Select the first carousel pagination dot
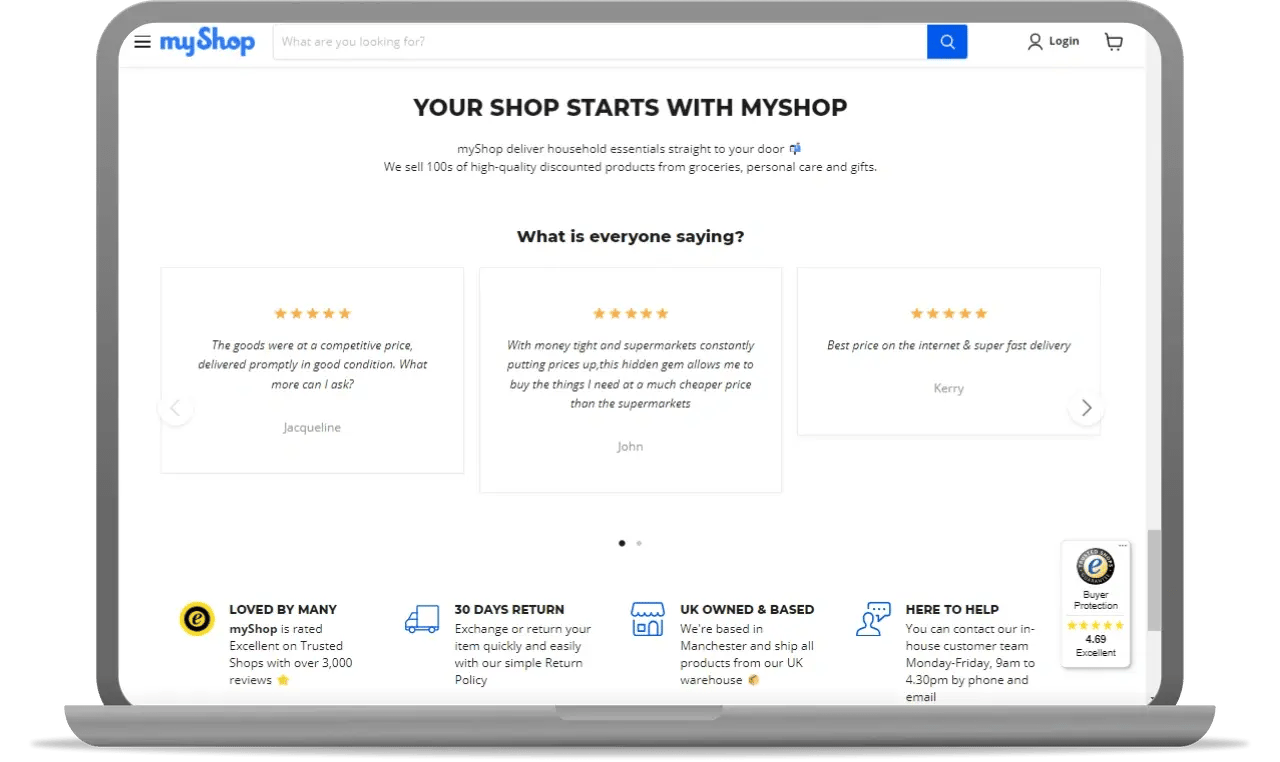 coord(622,543)
